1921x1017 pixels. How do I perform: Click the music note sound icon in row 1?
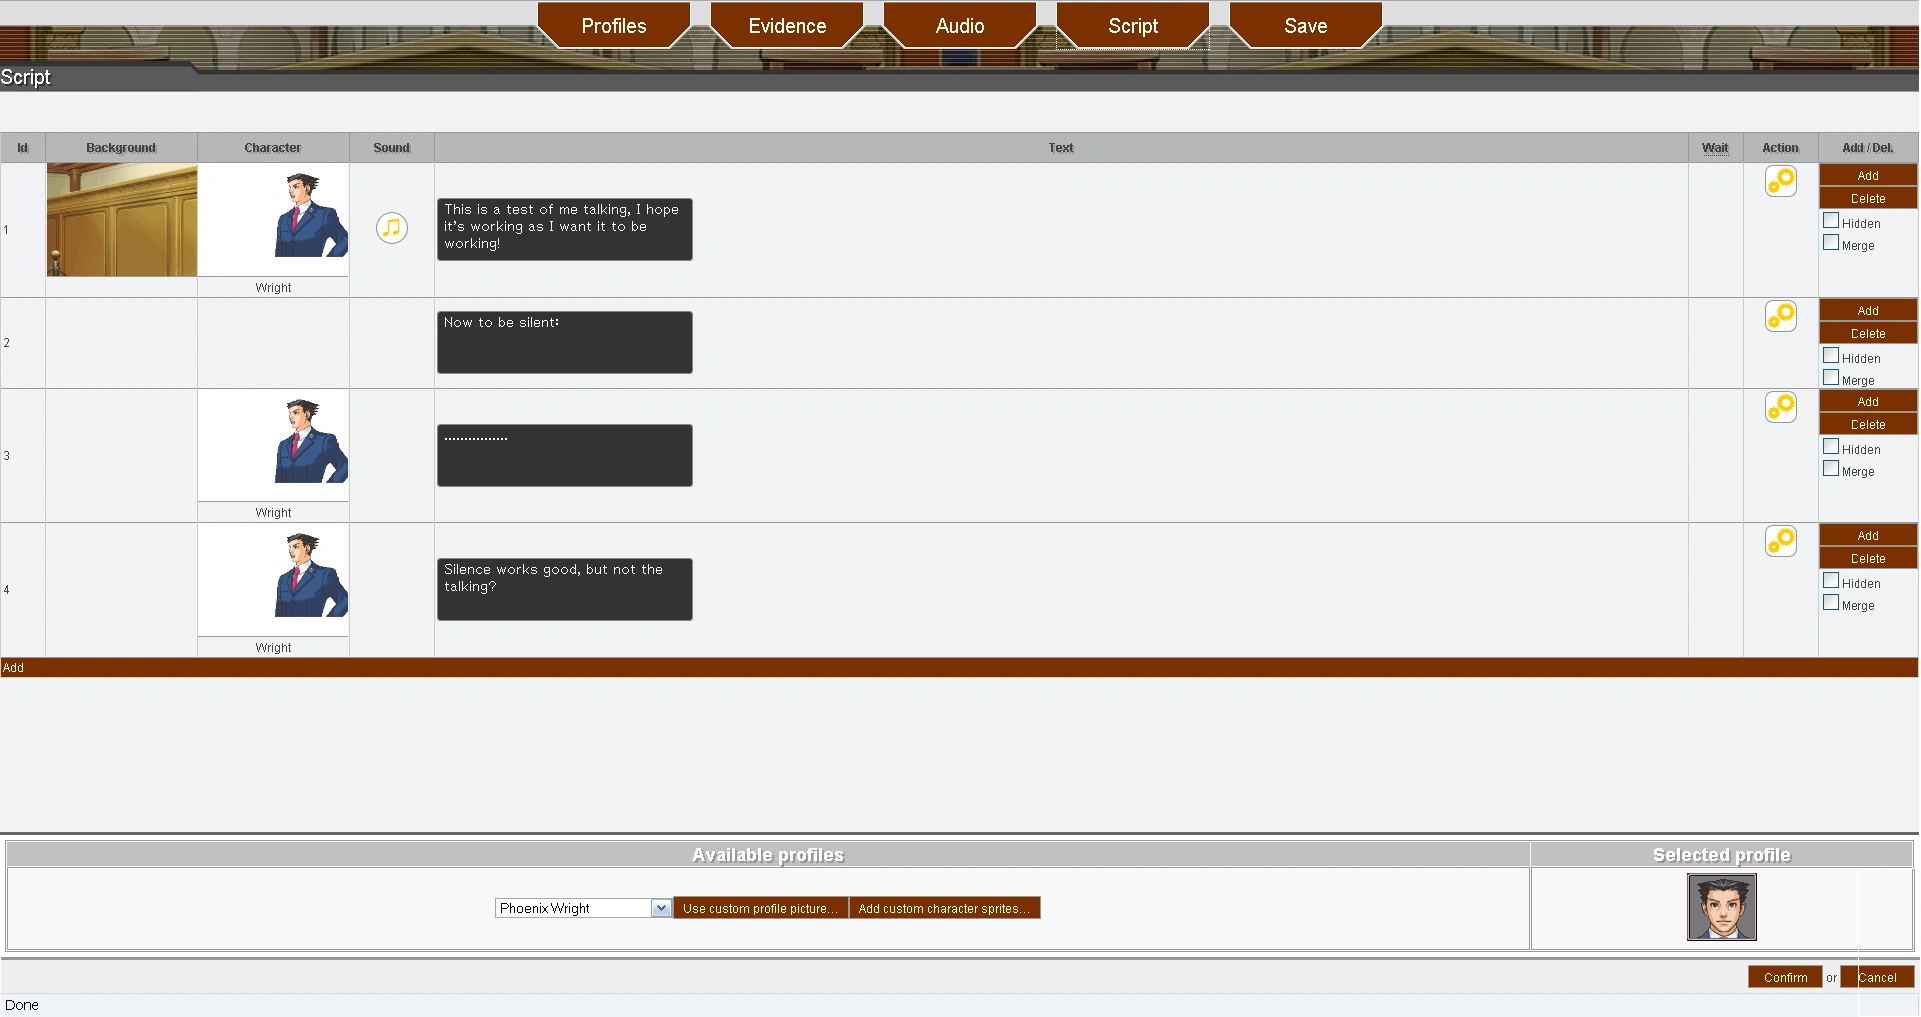point(392,228)
